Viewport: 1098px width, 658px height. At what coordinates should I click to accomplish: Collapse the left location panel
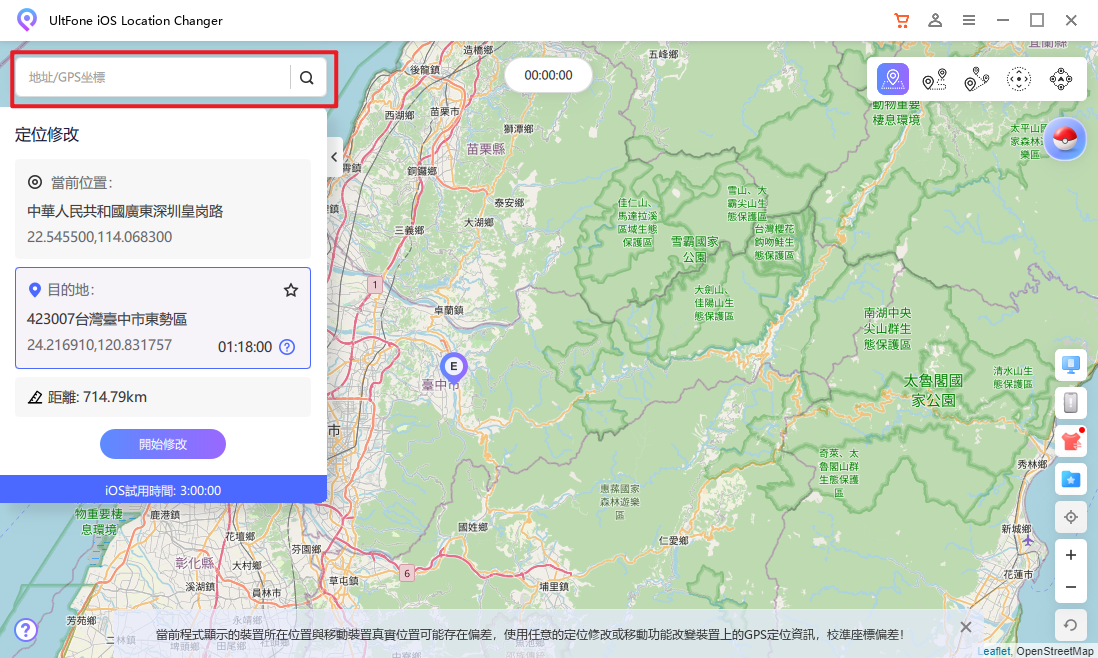click(334, 157)
